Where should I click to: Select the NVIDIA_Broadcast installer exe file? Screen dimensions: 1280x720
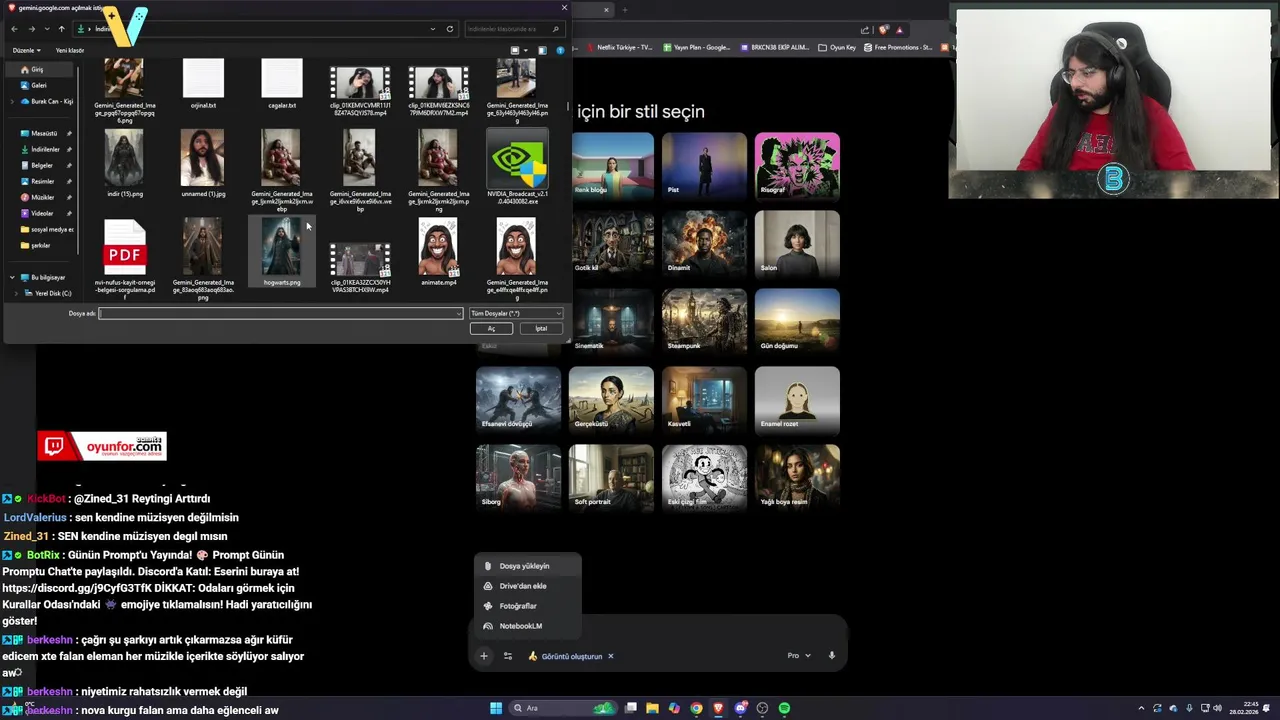[517, 166]
